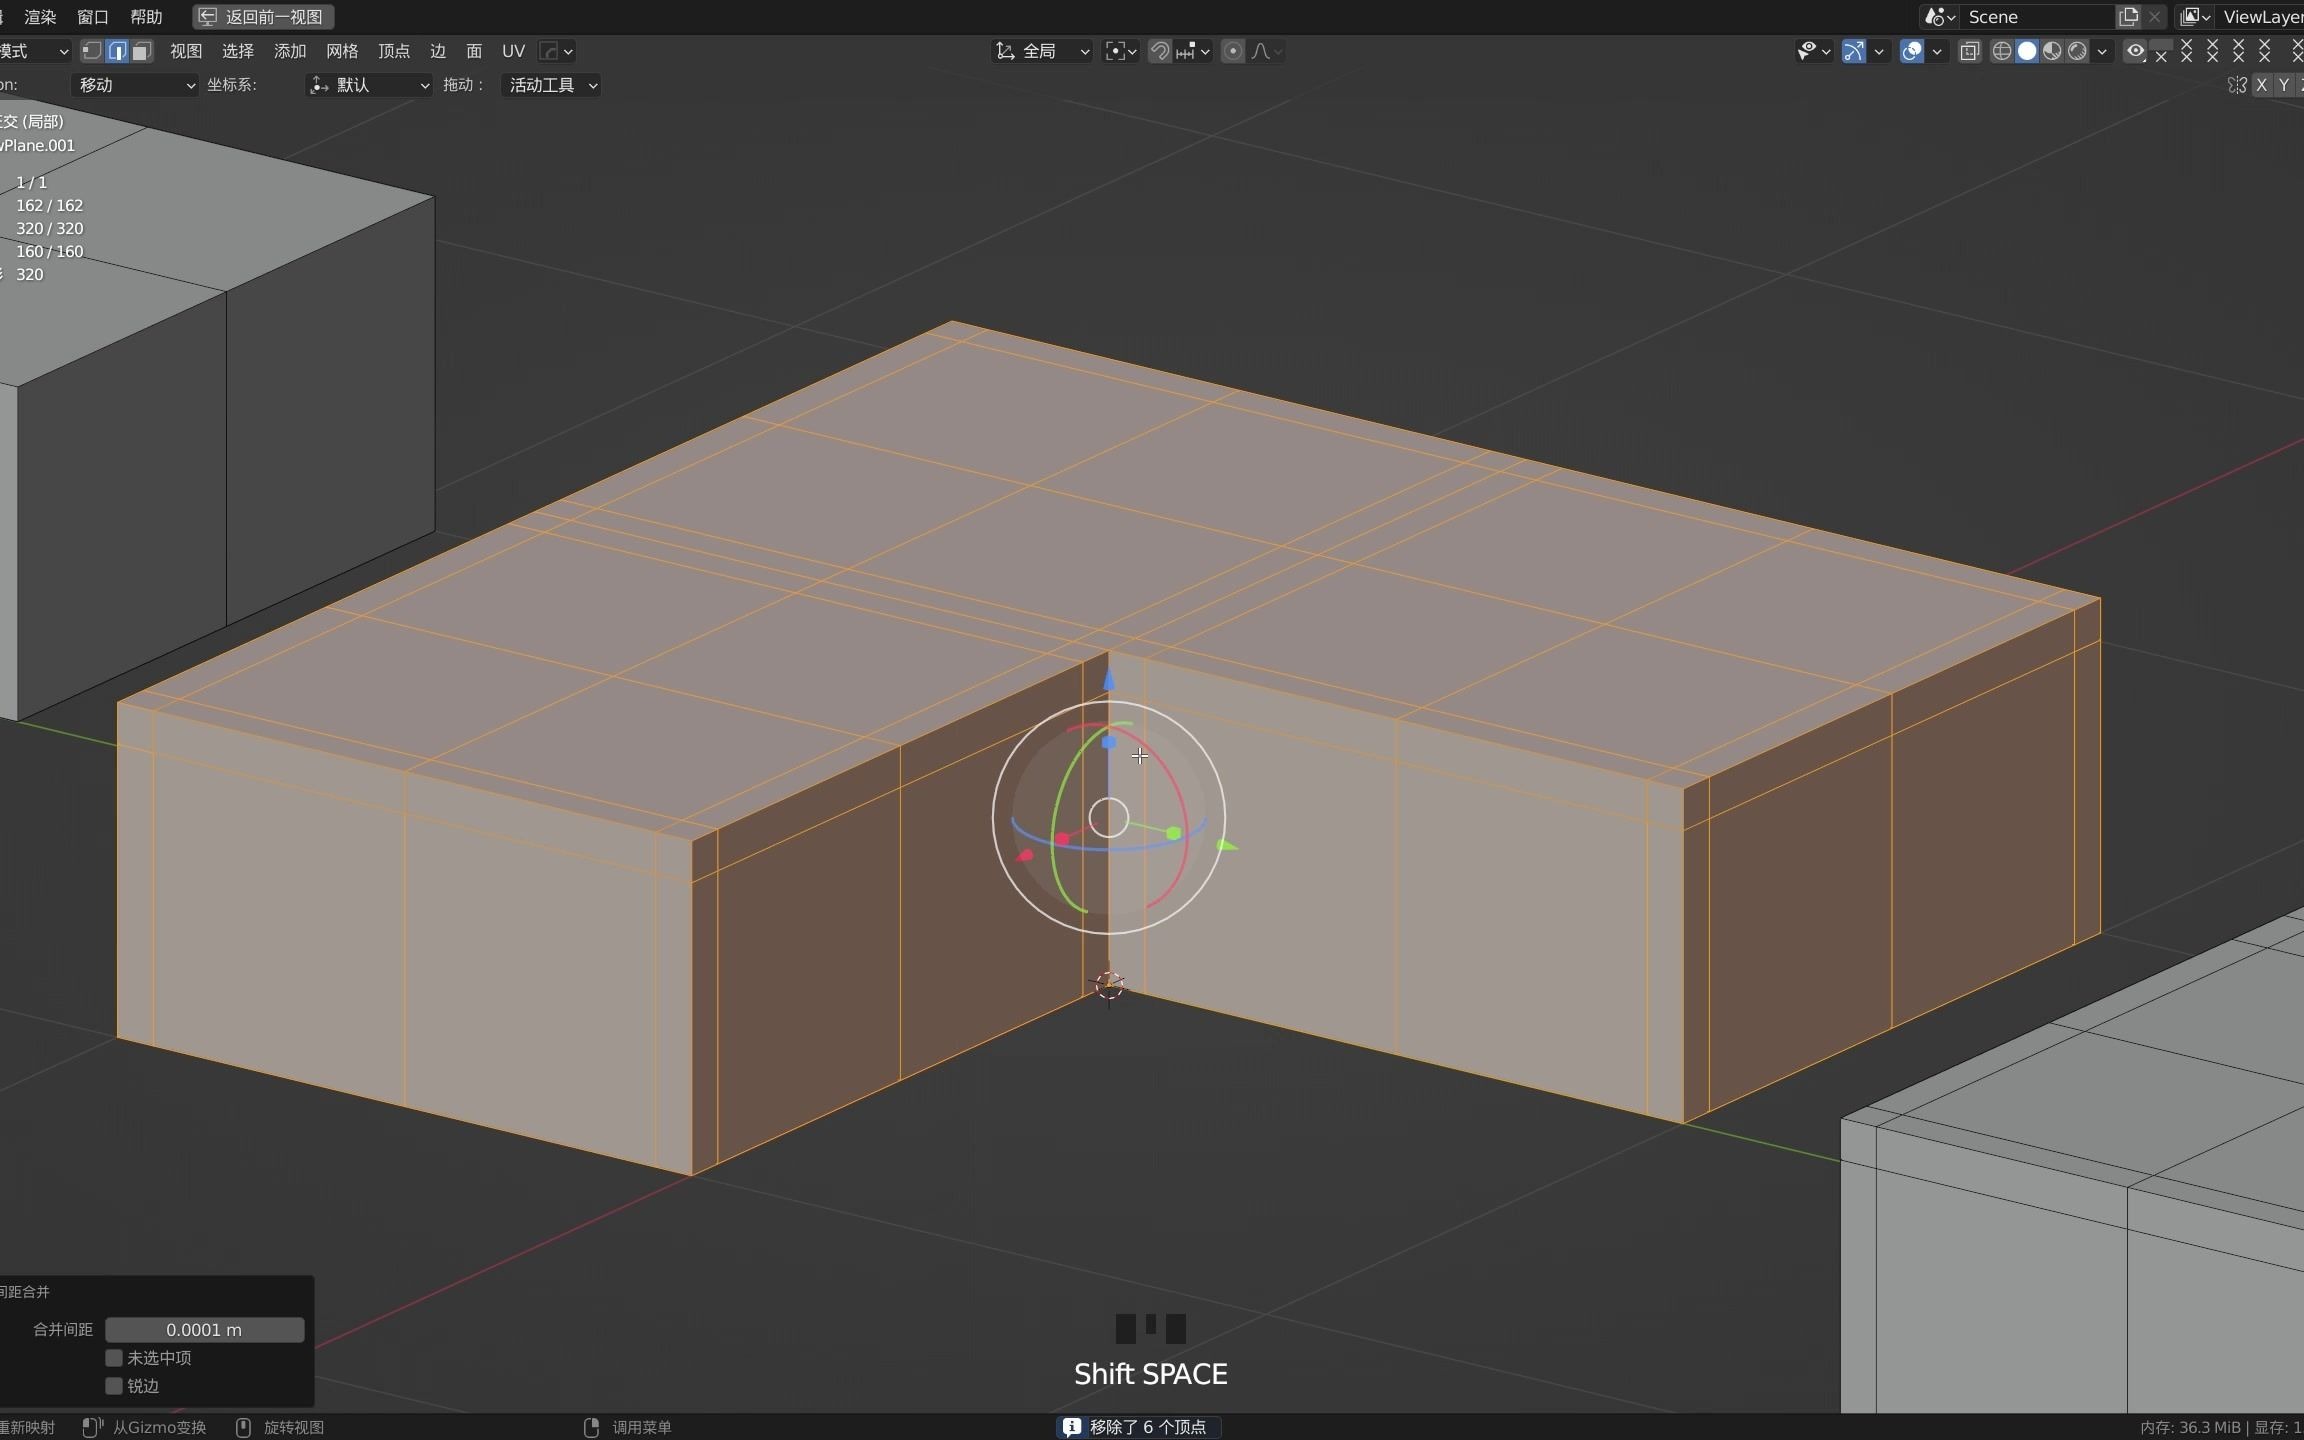The width and height of the screenshot is (2304, 1440).
Task: Enable vertex select mode
Action: 91,50
